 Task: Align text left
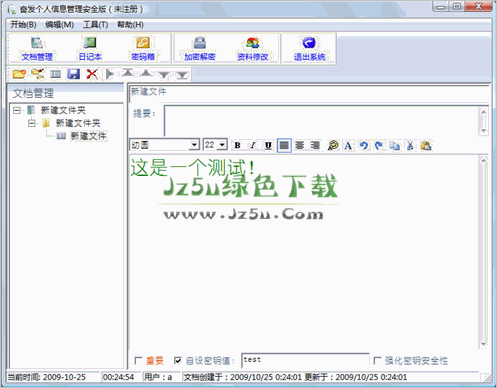pos(284,145)
